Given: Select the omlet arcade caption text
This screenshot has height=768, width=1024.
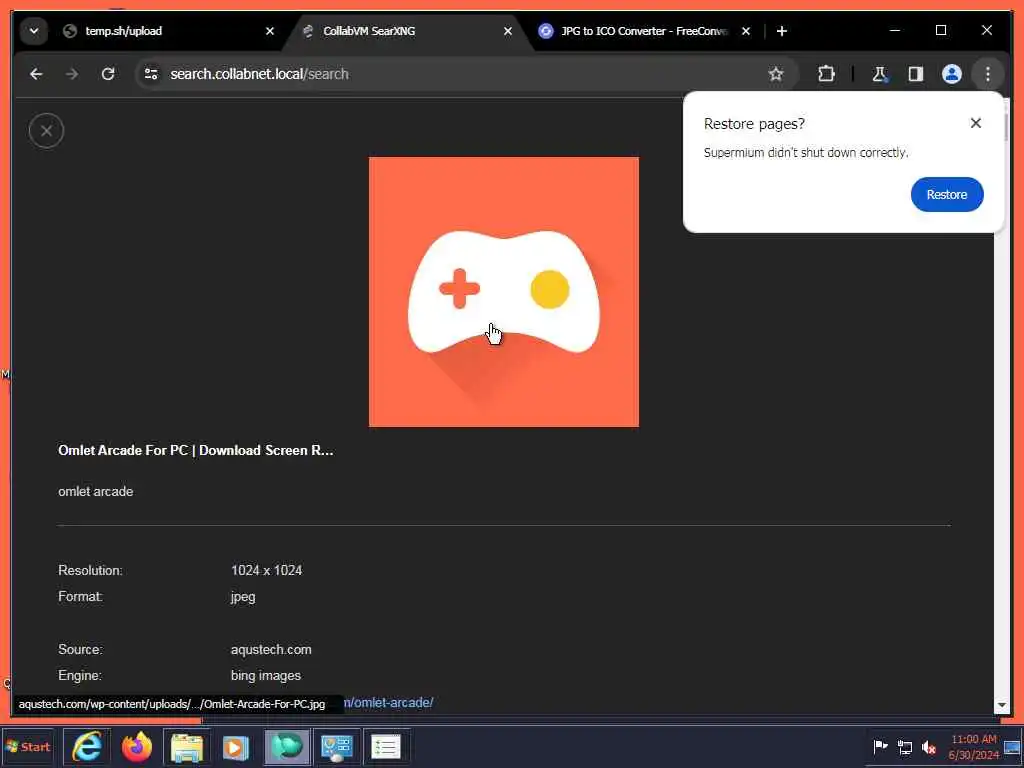Looking at the screenshot, I should (x=95, y=491).
